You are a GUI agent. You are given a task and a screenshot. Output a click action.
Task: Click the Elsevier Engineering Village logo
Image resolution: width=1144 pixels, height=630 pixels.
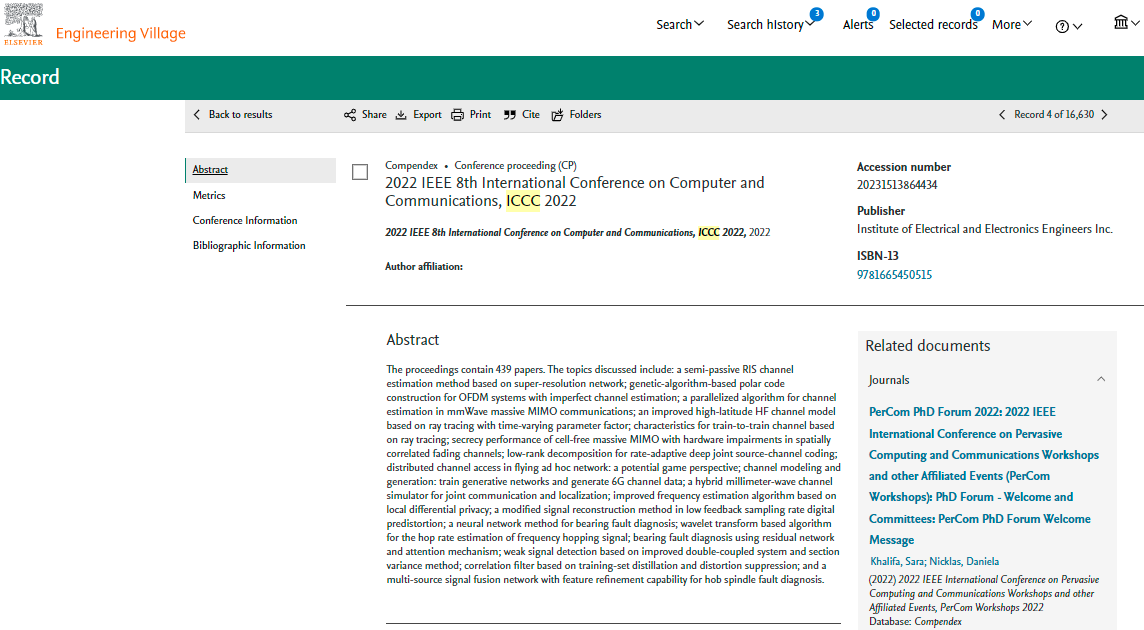(95, 27)
